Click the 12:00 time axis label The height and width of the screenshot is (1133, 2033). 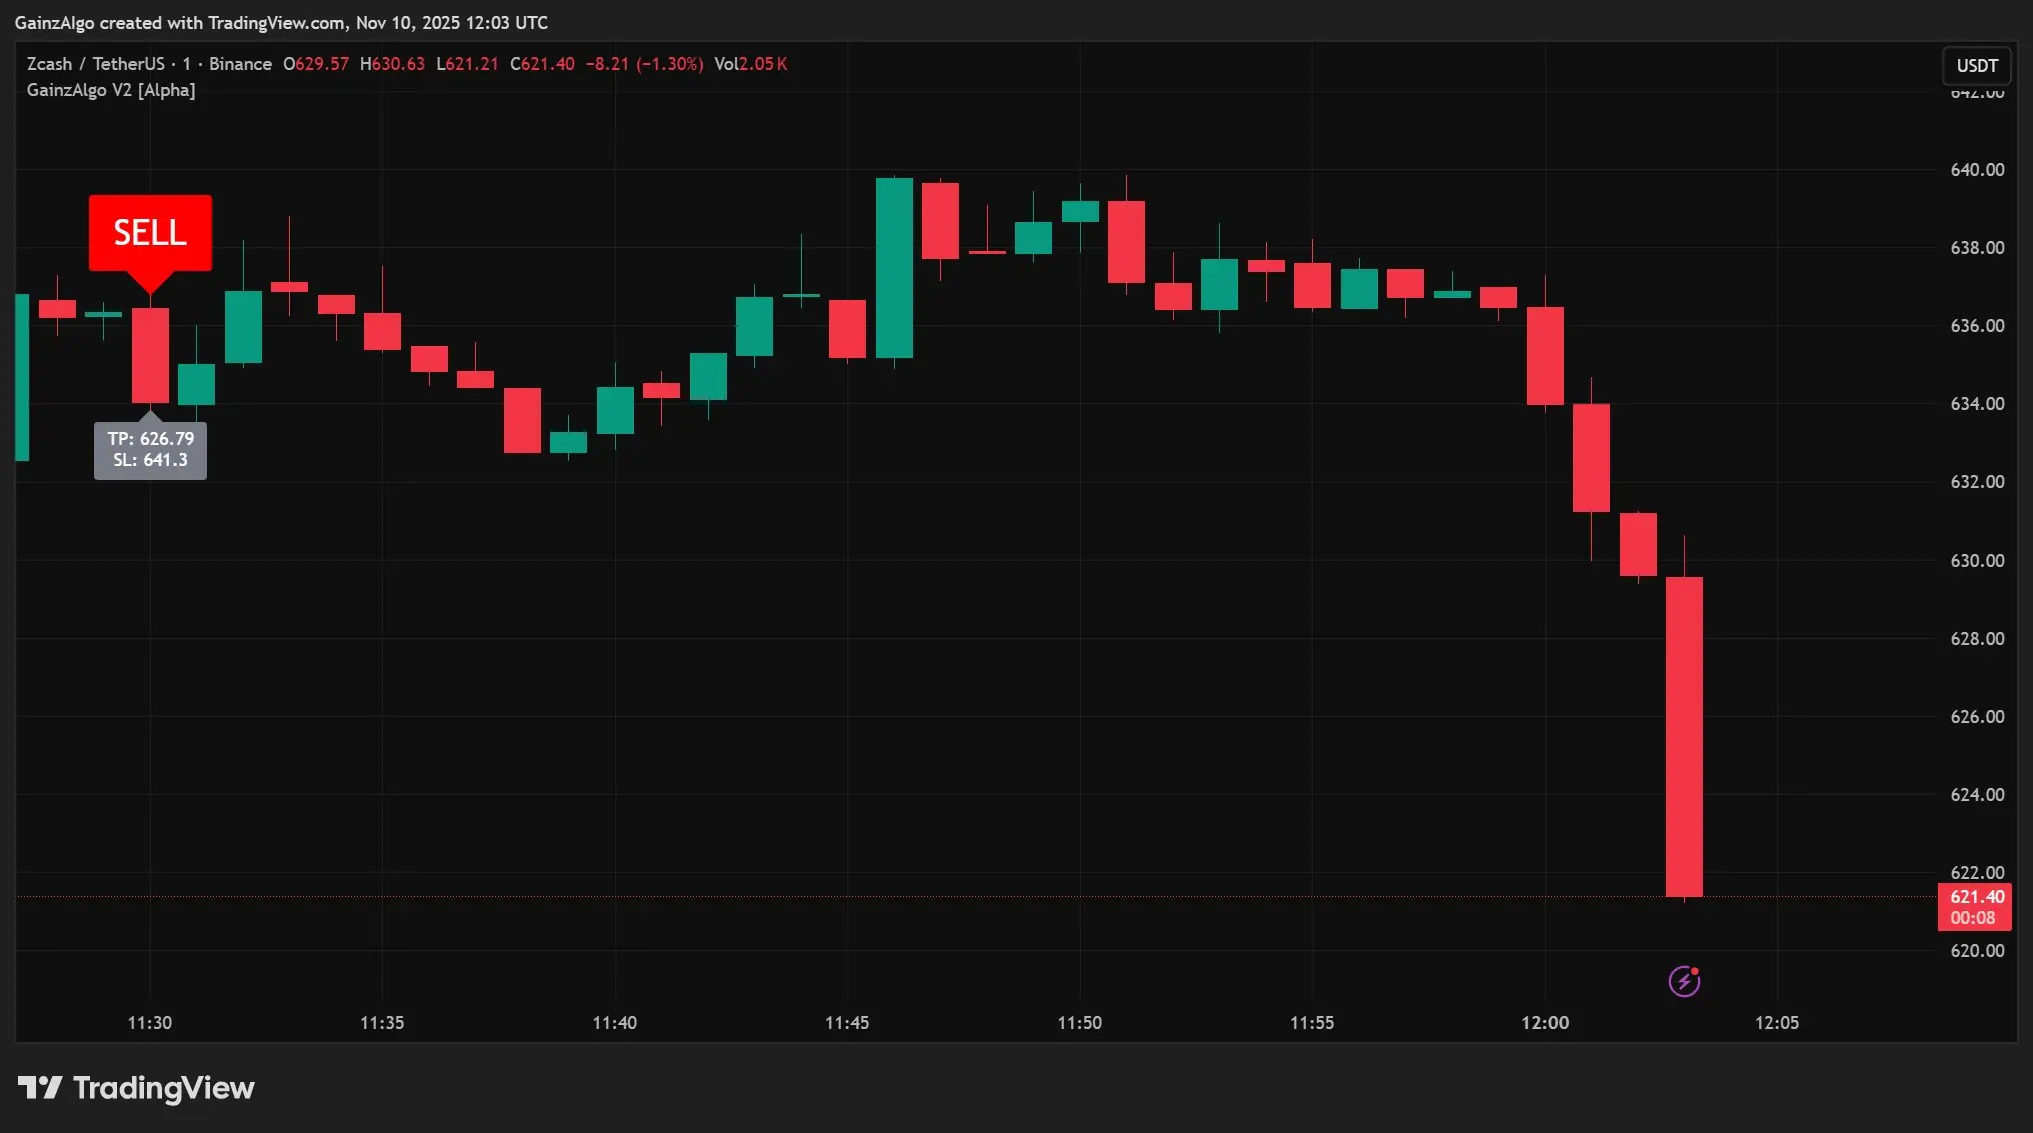click(x=1544, y=1022)
